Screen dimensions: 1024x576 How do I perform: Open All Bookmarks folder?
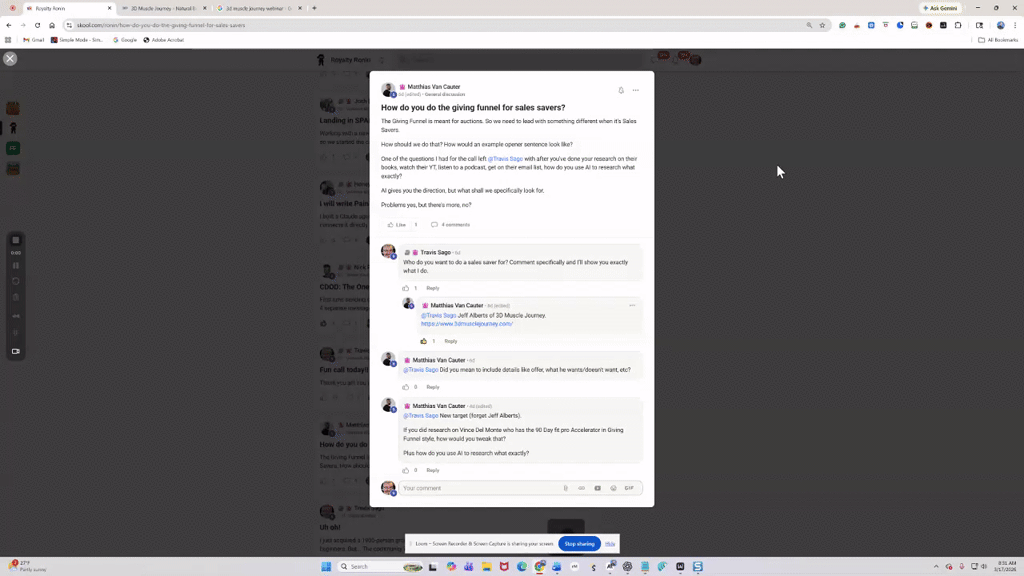click(x=998, y=40)
